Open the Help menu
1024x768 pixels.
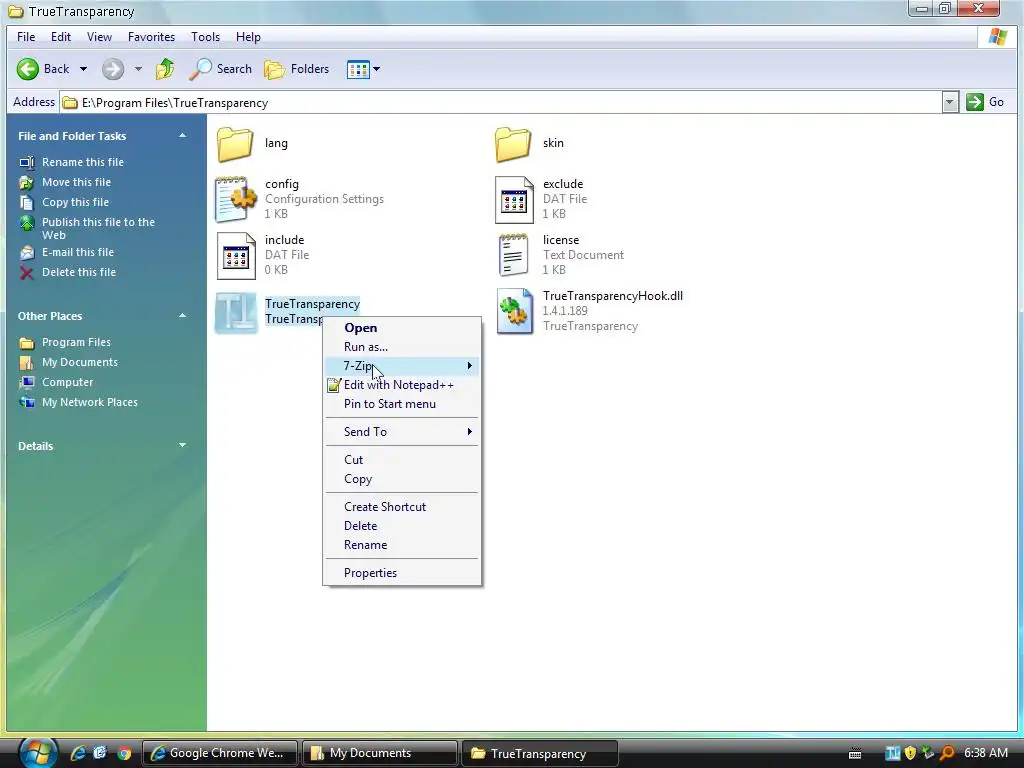(x=248, y=37)
